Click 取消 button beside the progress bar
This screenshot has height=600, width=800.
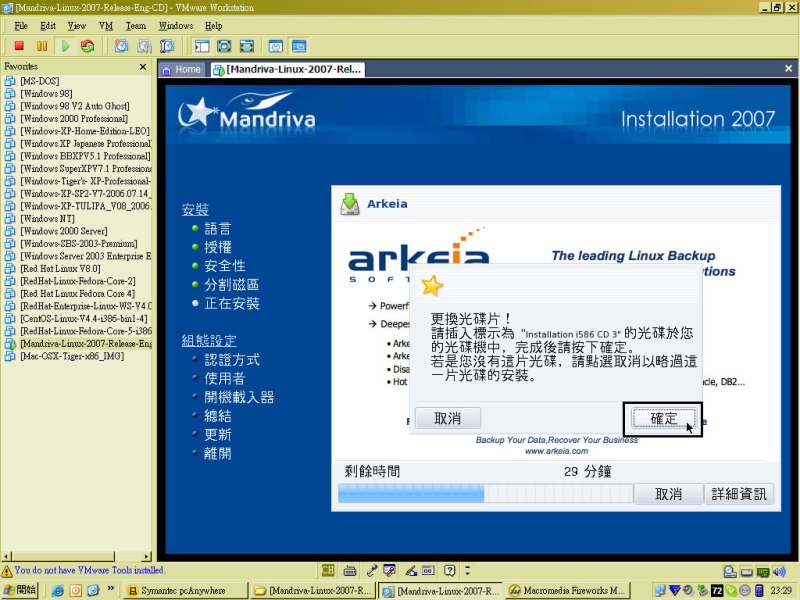click(668, 494)
